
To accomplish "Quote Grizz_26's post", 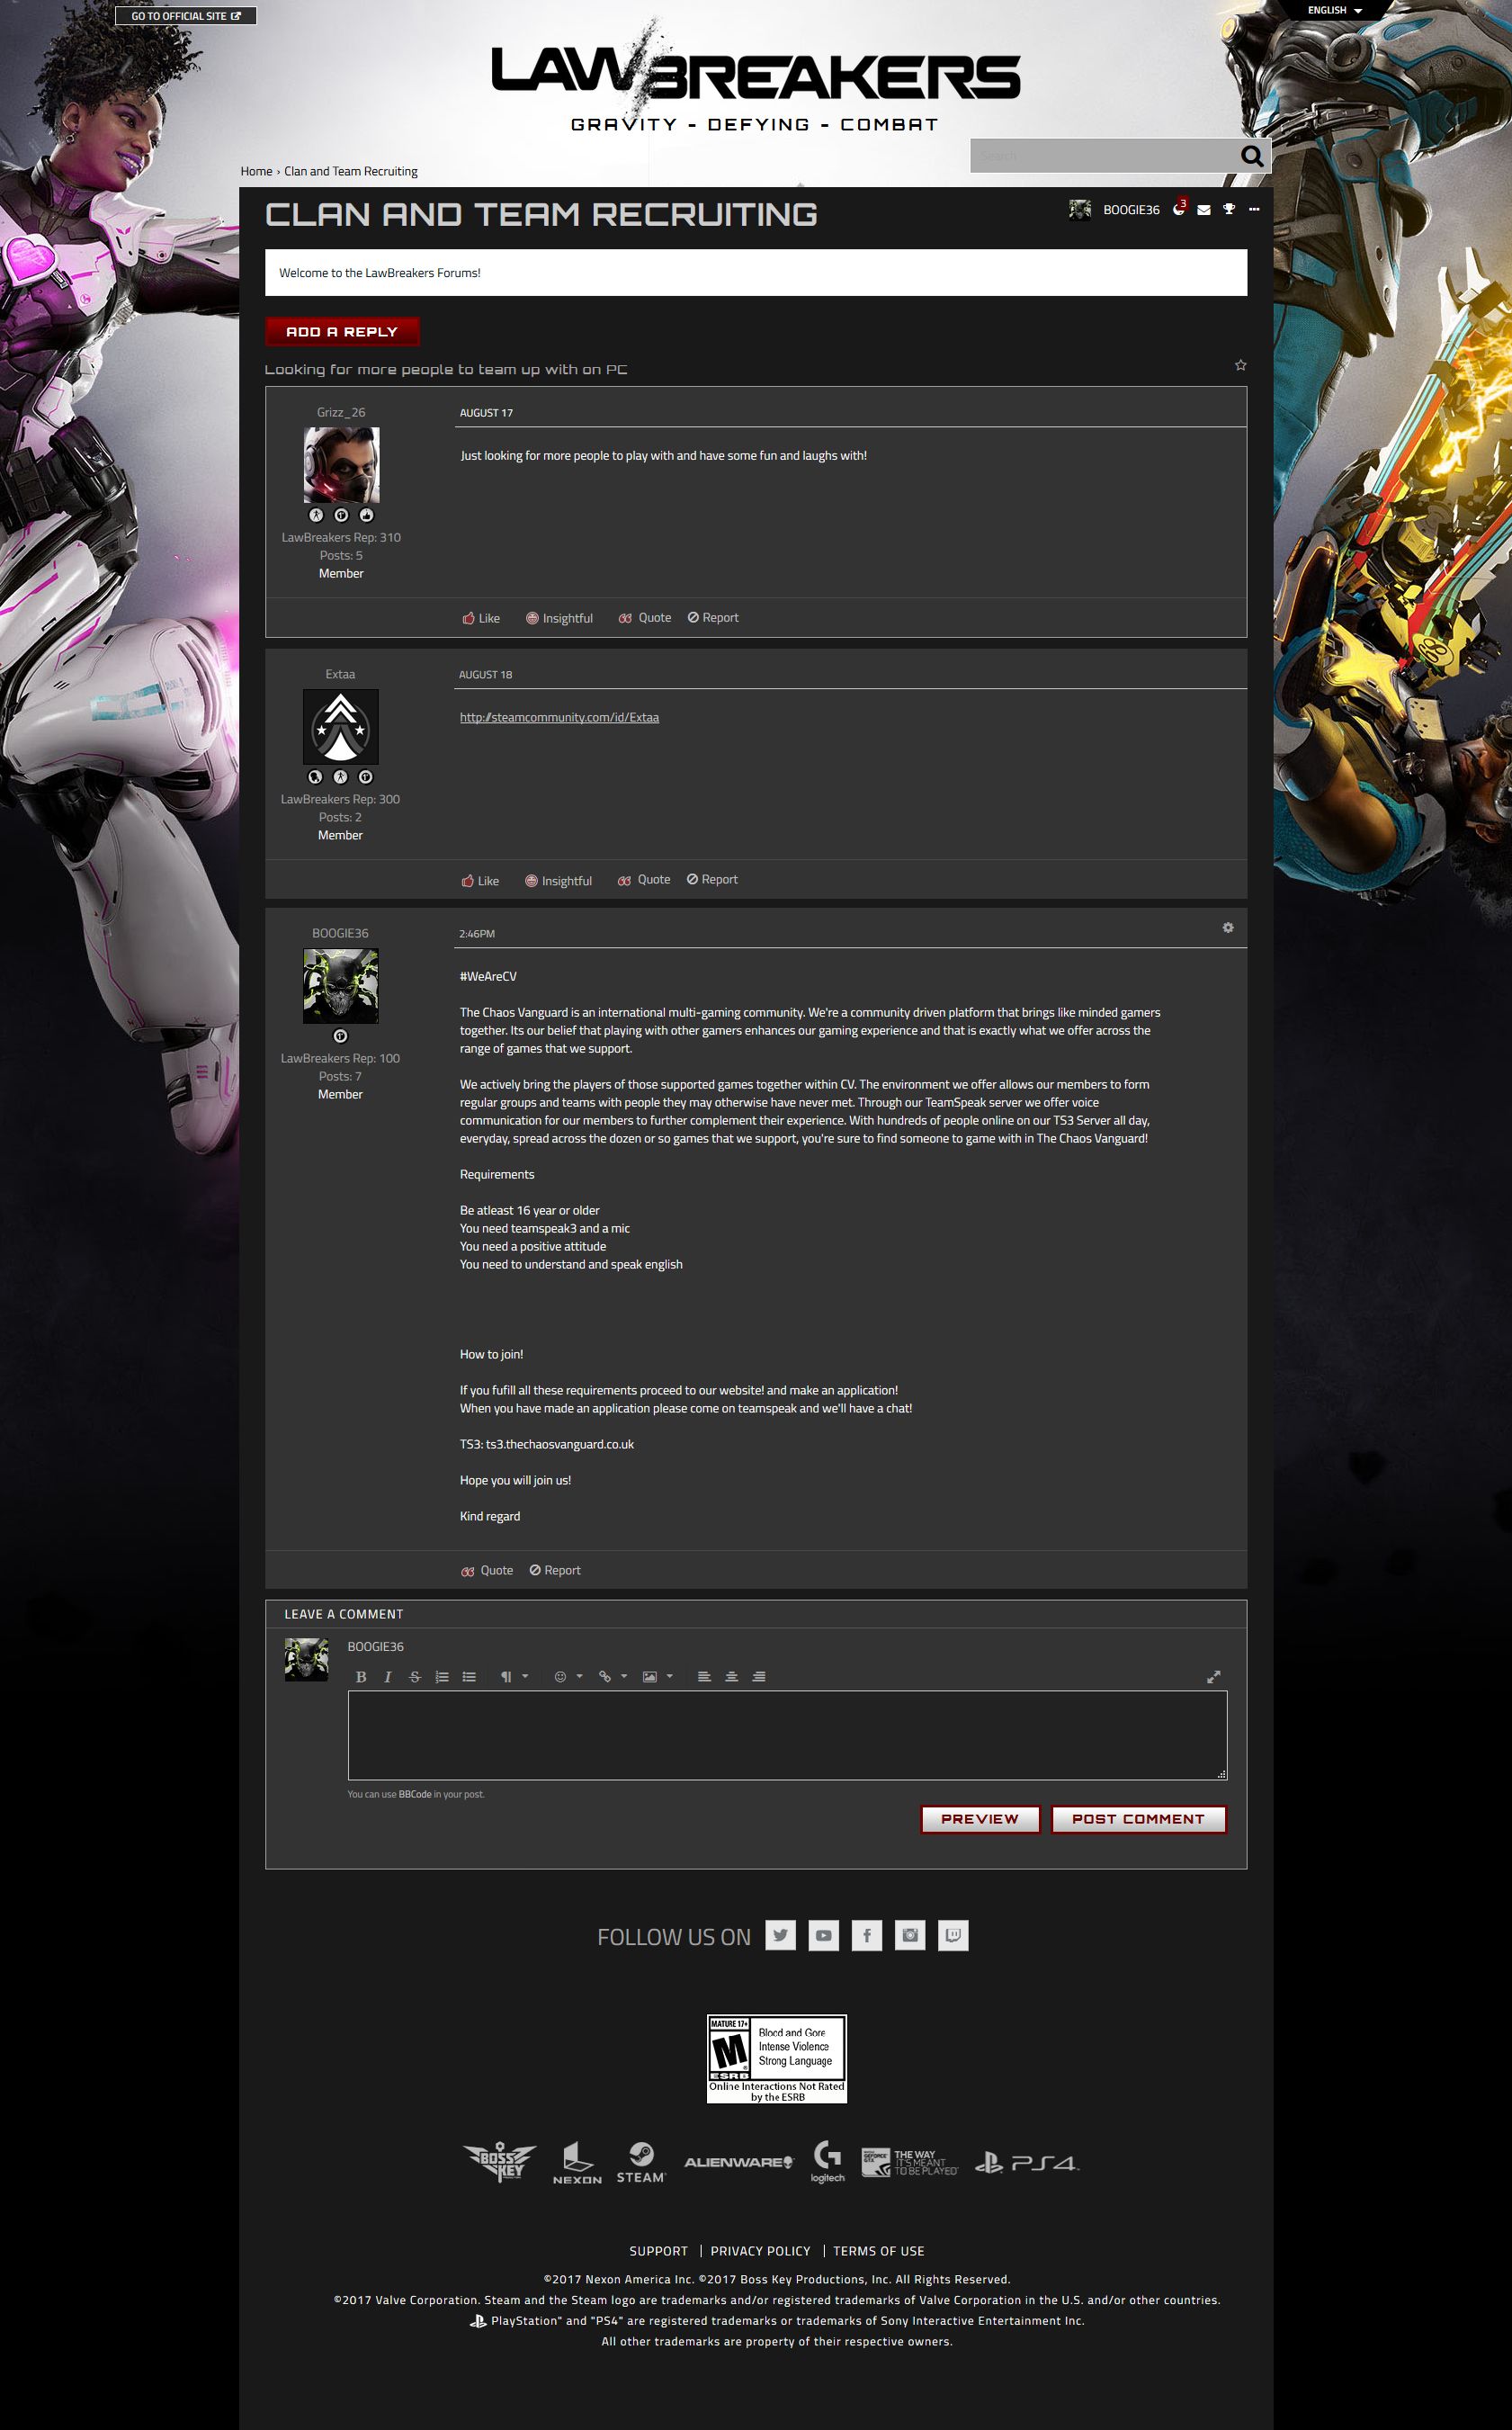I will click(645, 618).
